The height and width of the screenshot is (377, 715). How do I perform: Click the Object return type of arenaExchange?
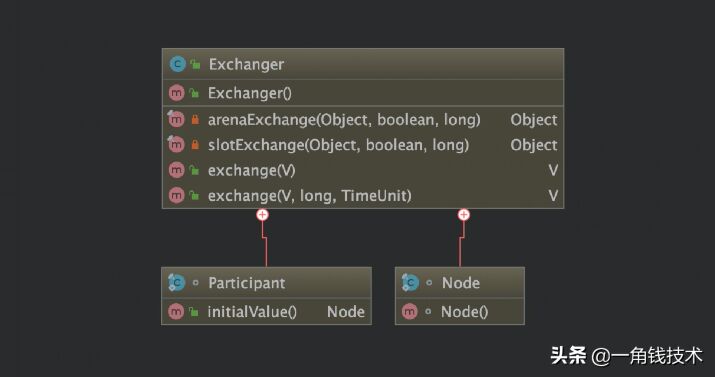(534, 119)
